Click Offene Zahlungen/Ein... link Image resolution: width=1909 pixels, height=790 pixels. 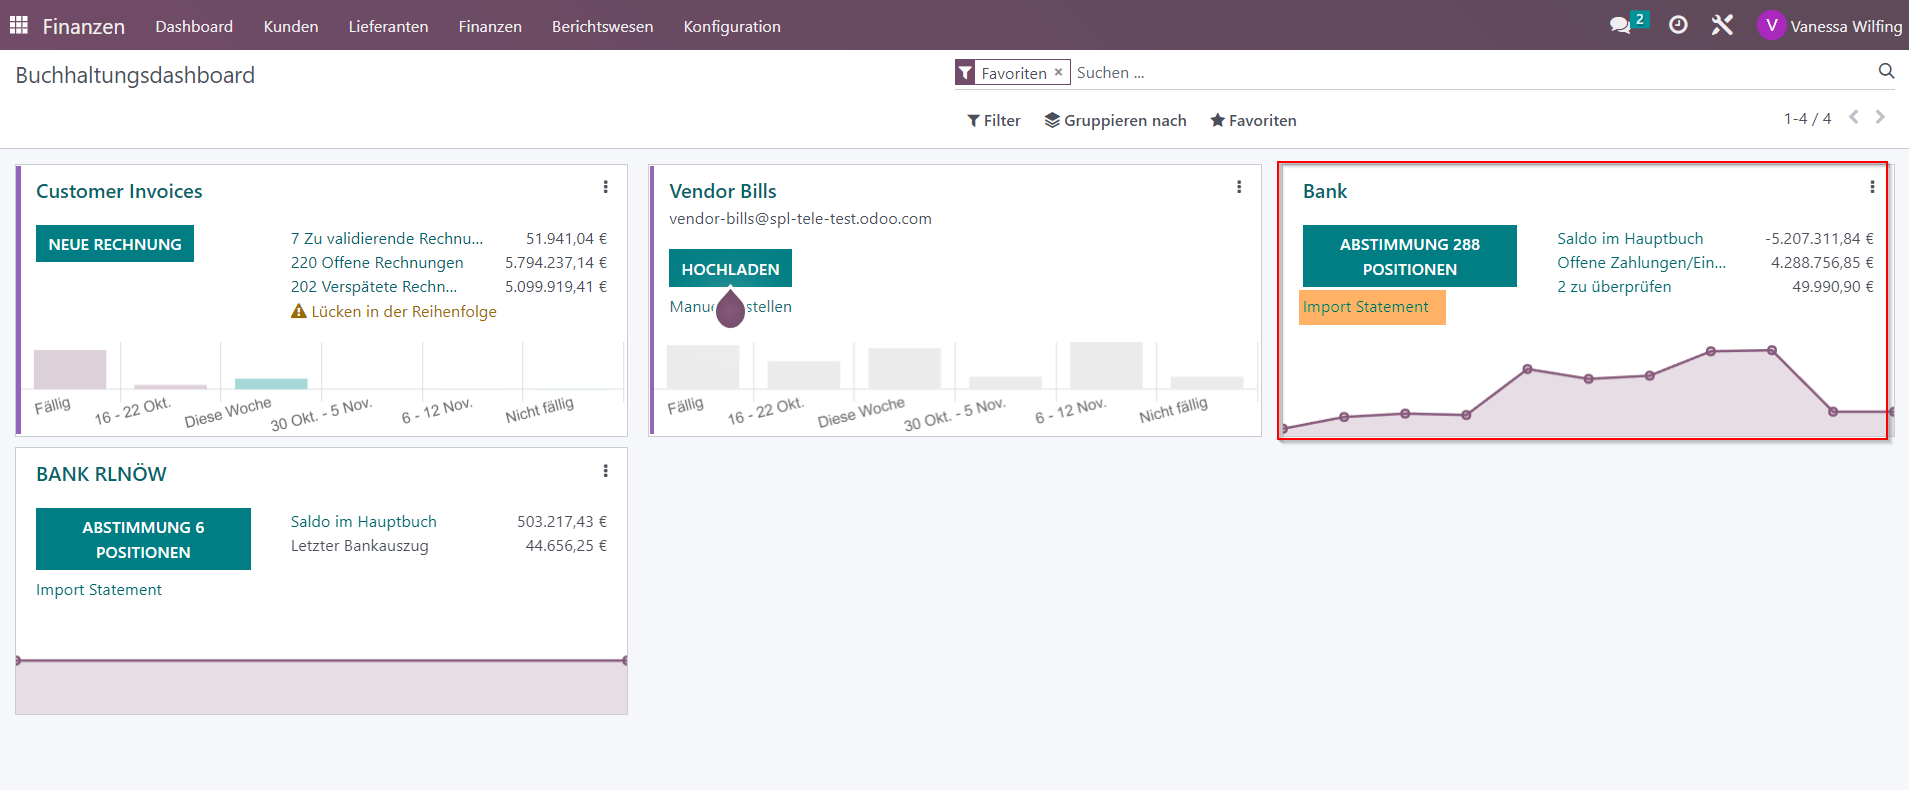click(1641, 263)
